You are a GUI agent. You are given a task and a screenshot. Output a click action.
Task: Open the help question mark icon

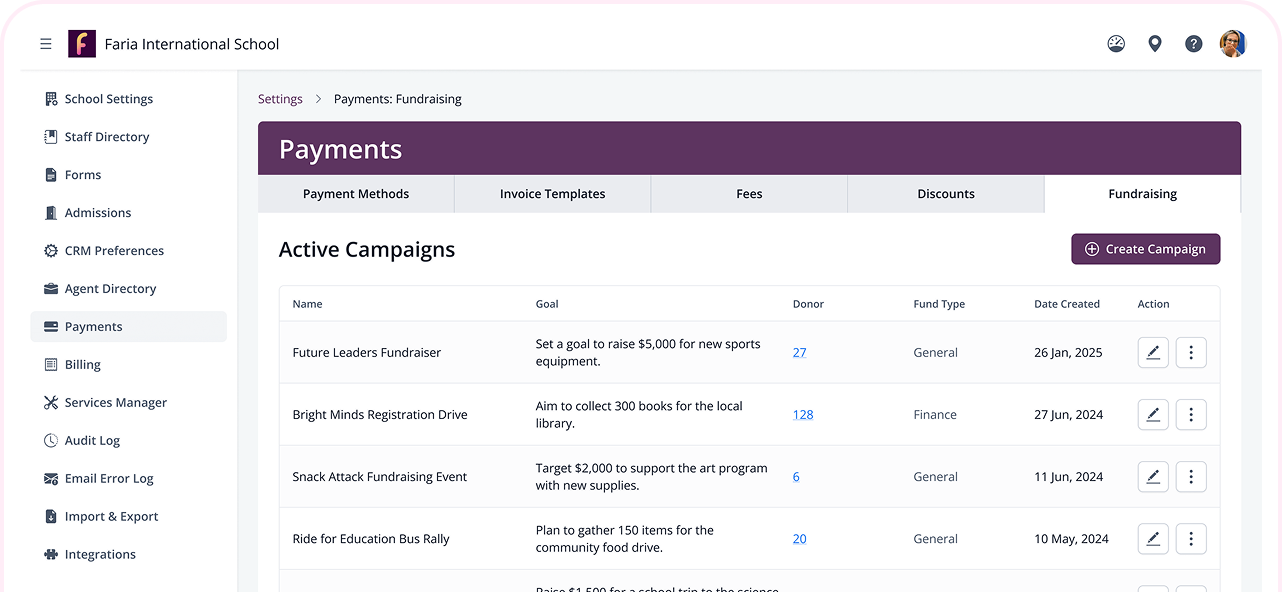pos(1193,44)
